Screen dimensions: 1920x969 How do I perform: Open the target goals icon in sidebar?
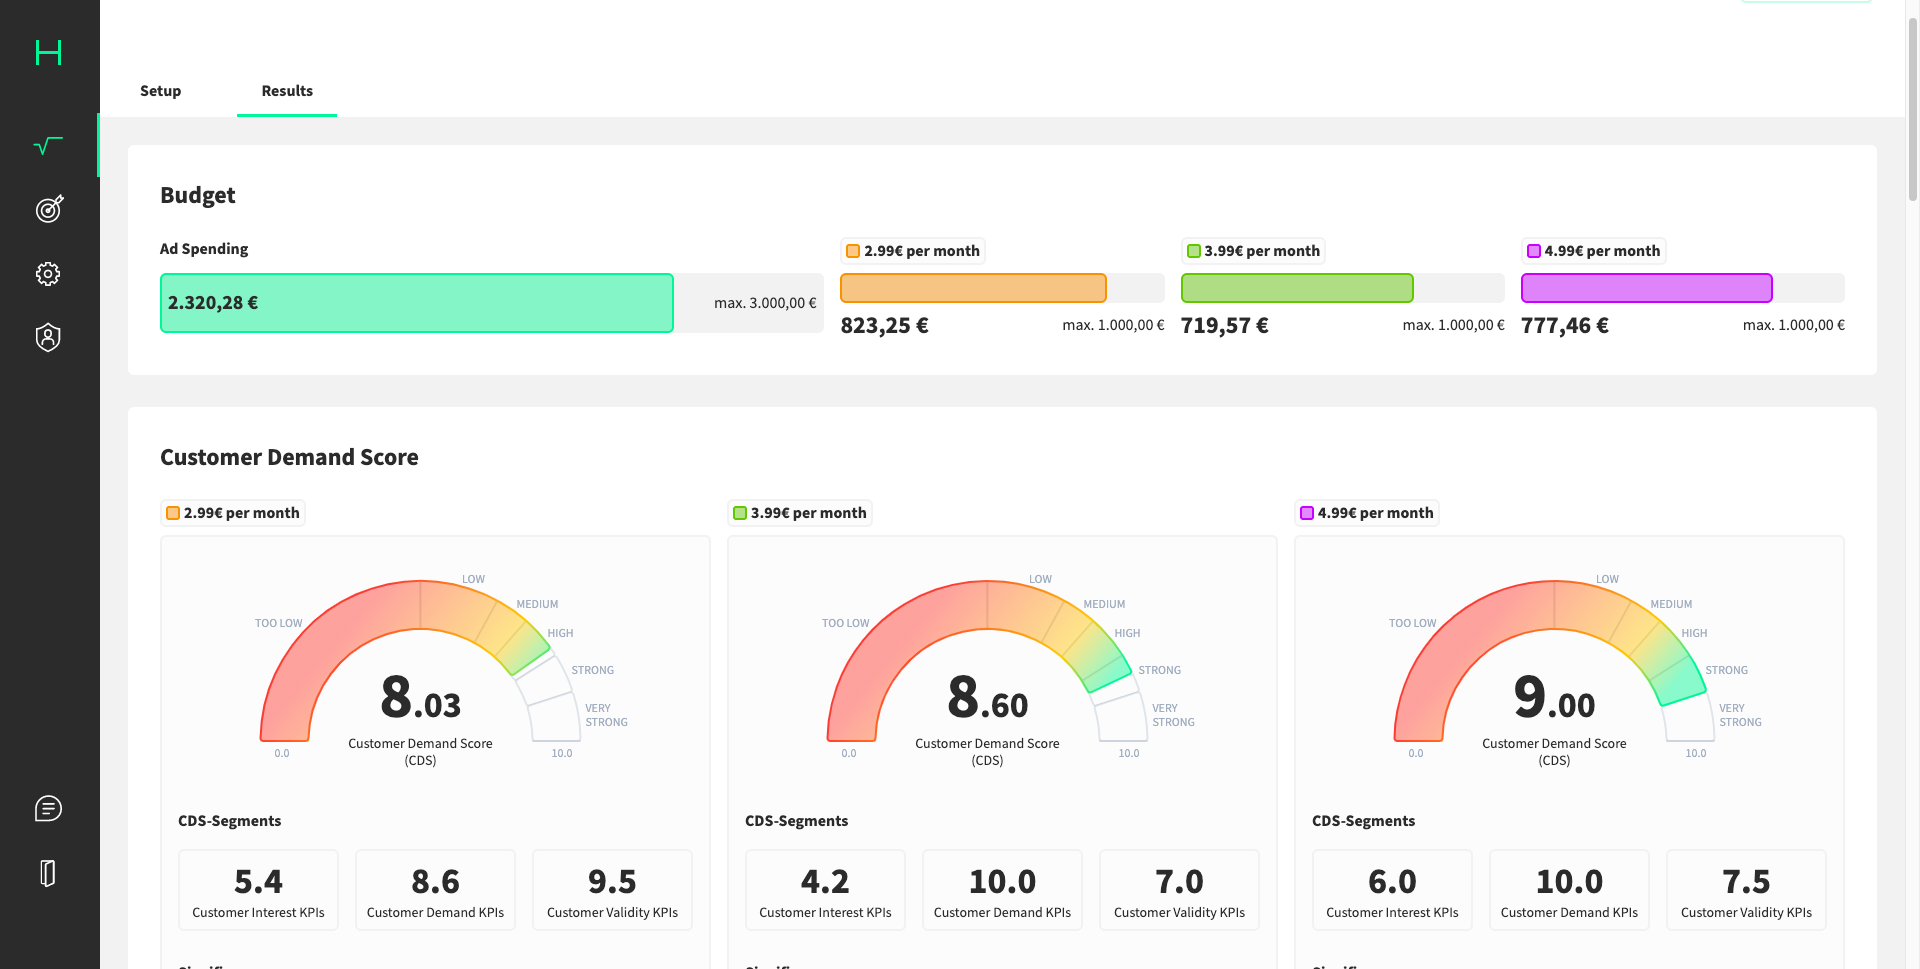click(48, 209)
